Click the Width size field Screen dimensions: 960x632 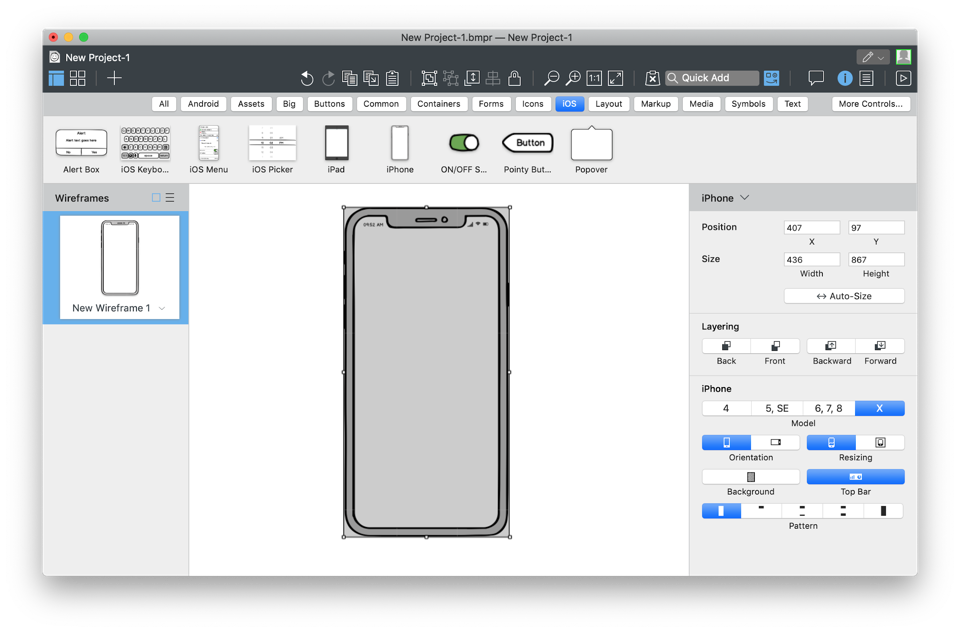tap(811, 259)
